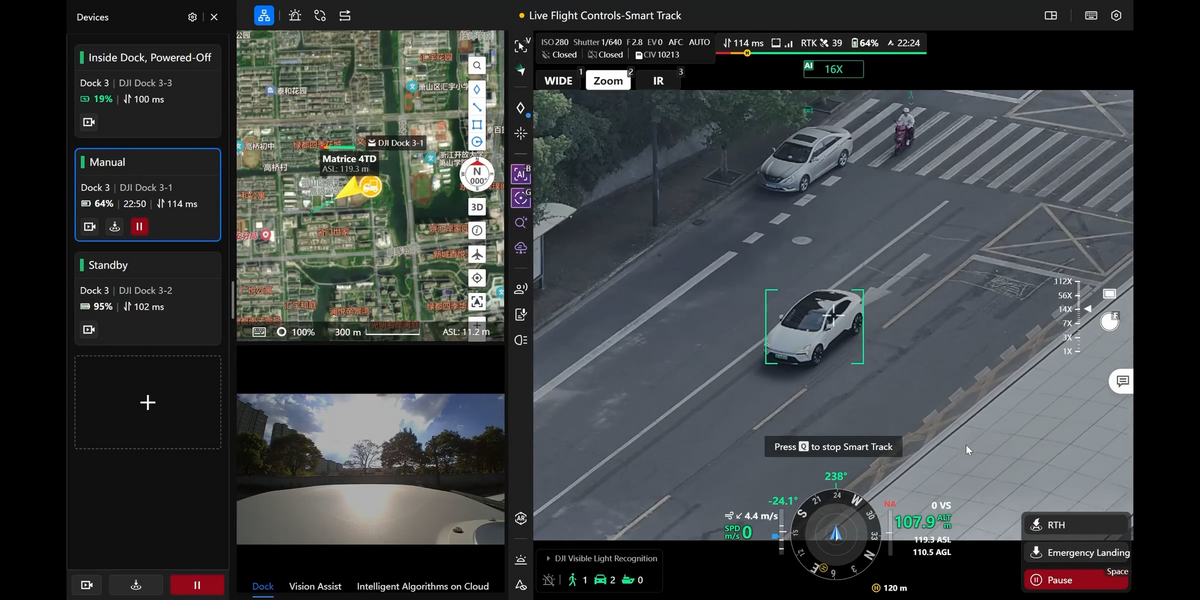Switch to the Vision Assist tab
This screenshot has width=1200, height=600.
(x=315, y=586)
